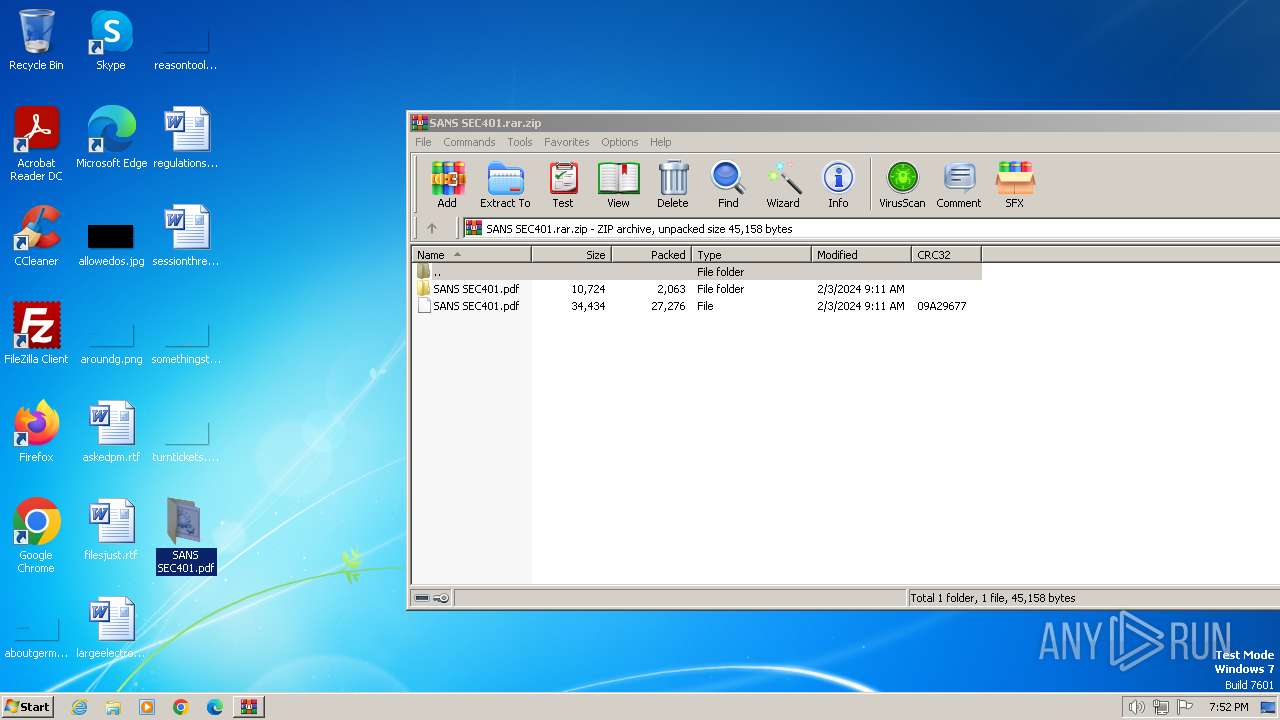Run the VirusScan icon
Image resolution: width=1280 pixels, height=720 pixels.
[902, 185]
